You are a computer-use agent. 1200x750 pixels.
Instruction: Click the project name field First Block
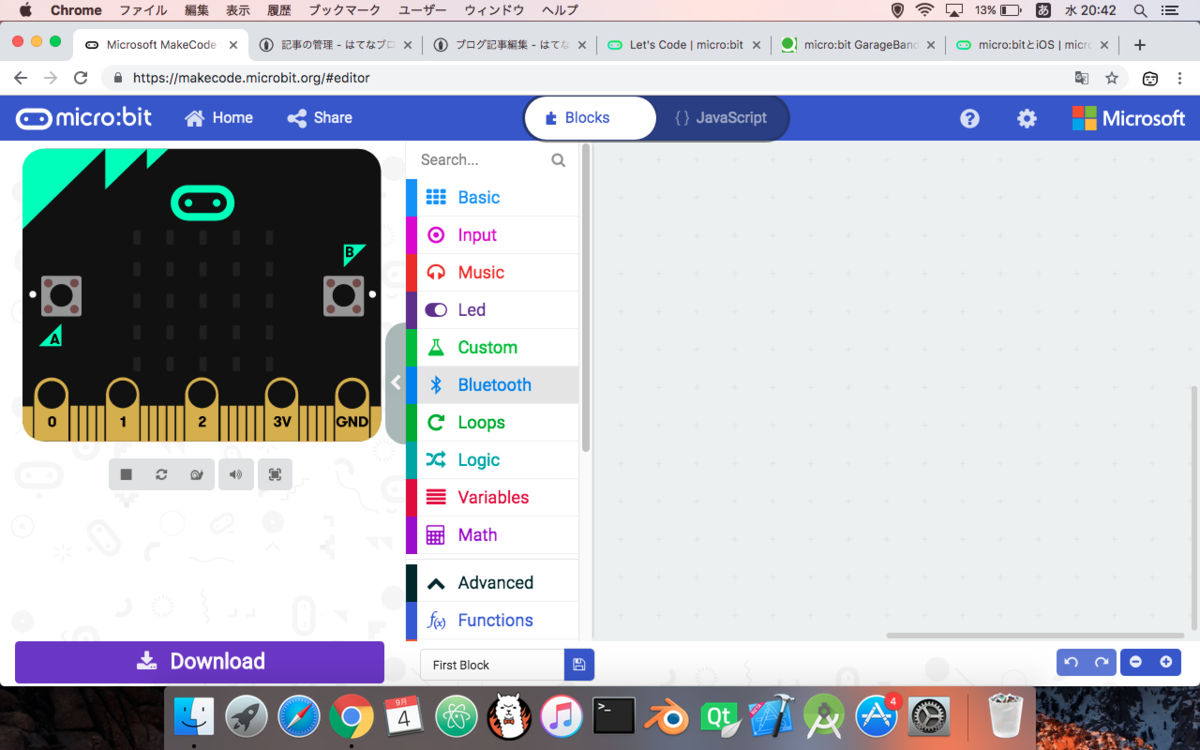(492, 665)
